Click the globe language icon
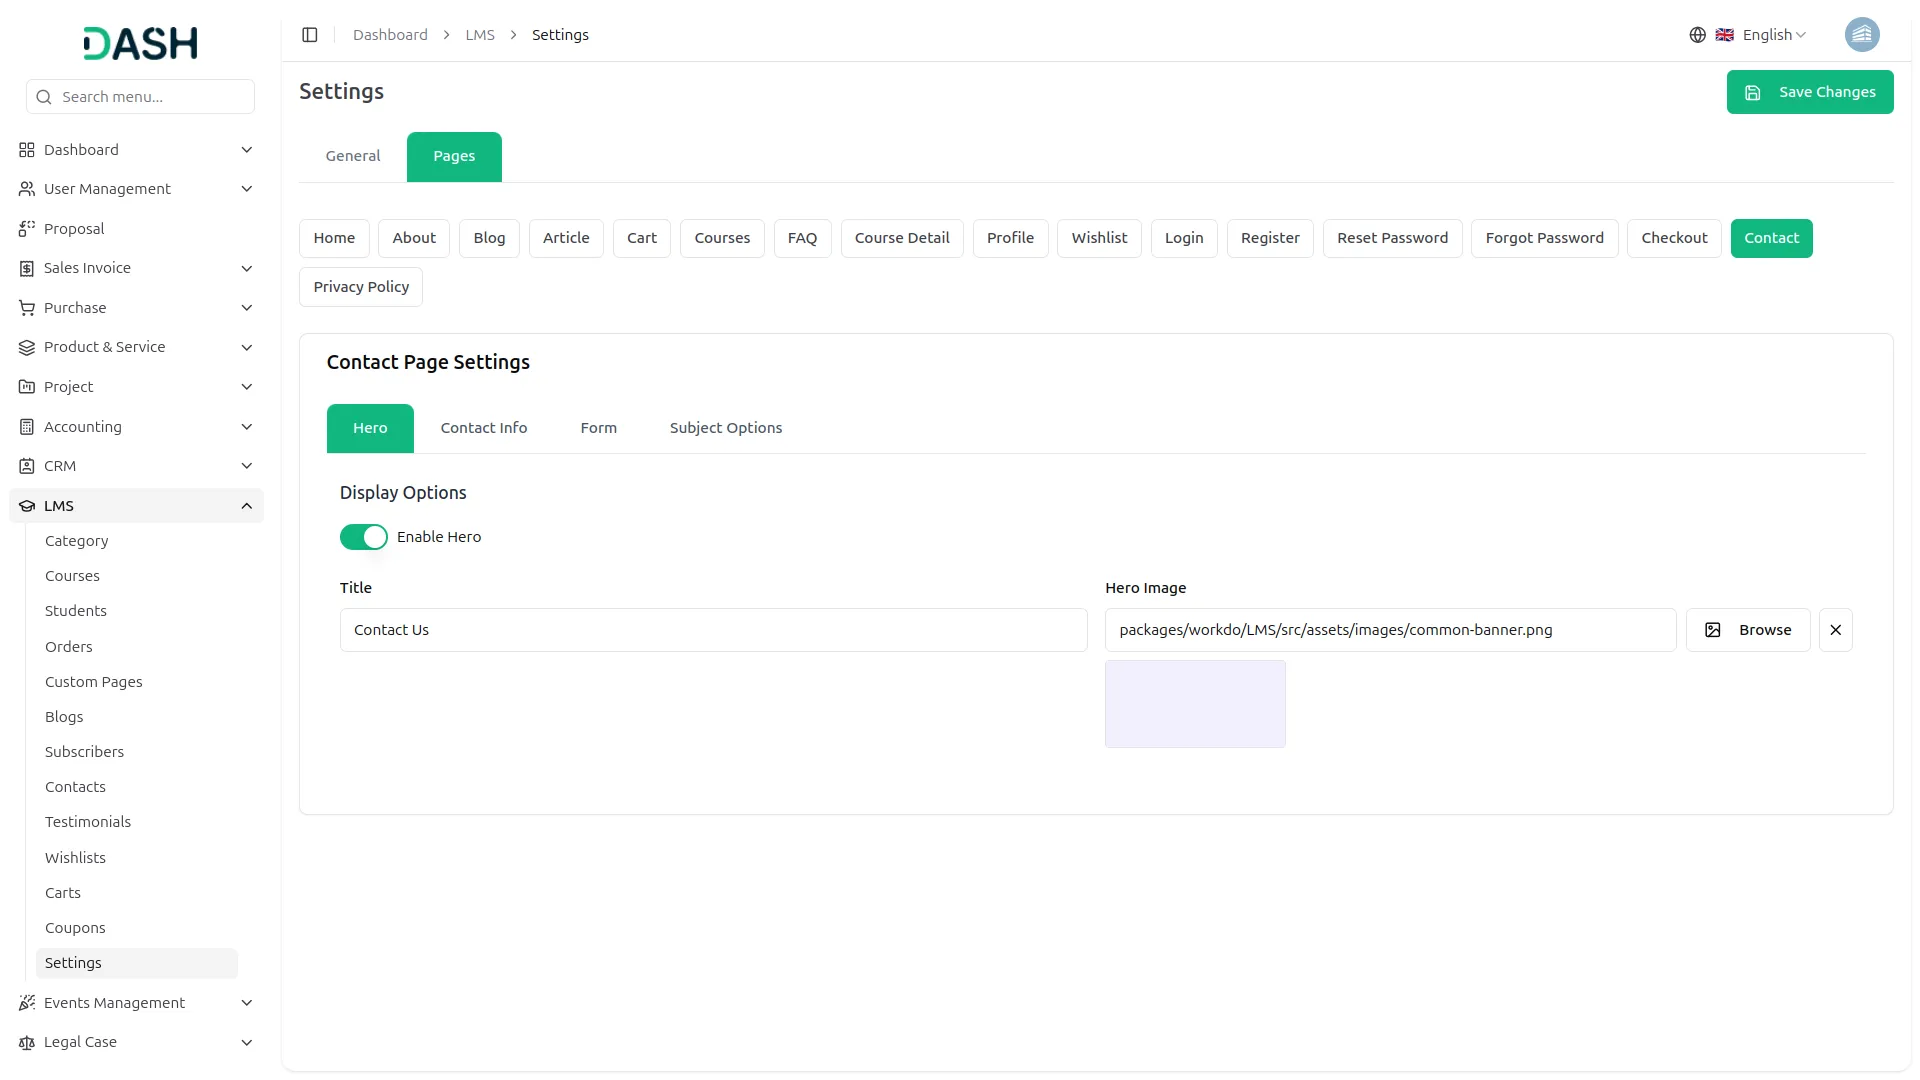Screen dimensions: 1920x1080 click(x=1697, y=35)
